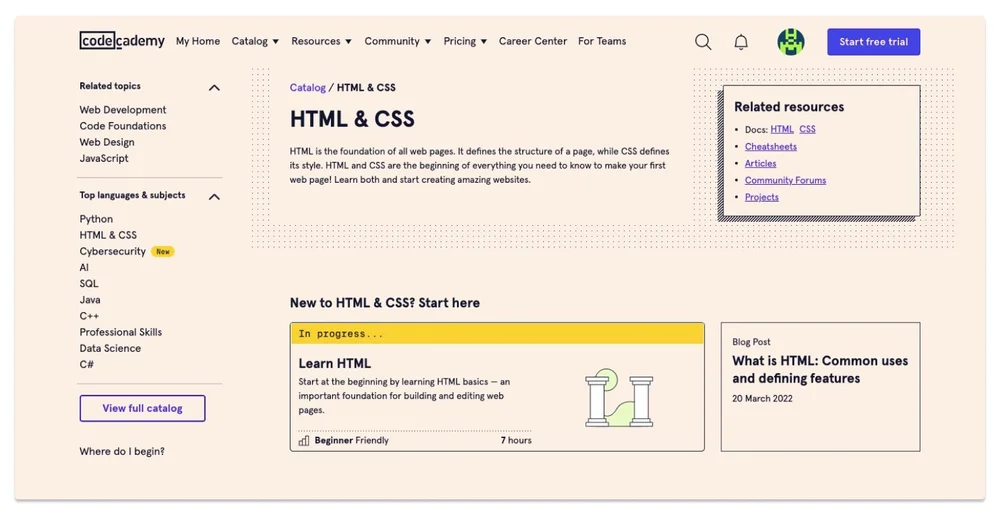Open For Teams page
1000x515 pixels.
[602, 41]
